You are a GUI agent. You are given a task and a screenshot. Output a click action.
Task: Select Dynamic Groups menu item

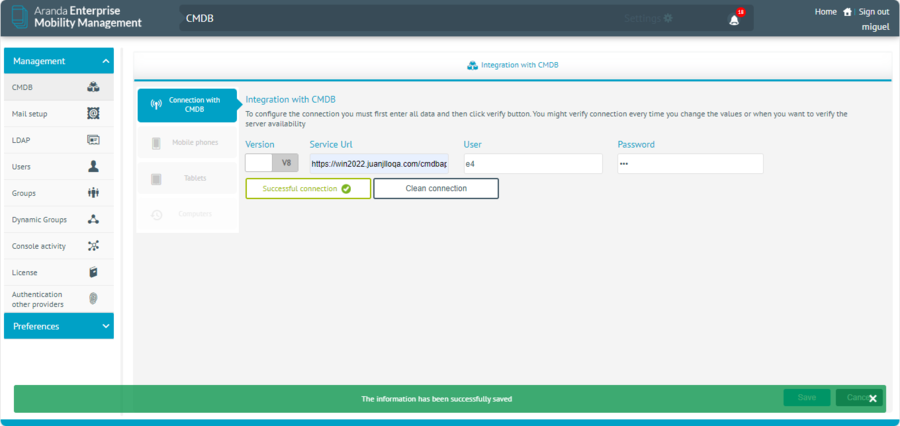[x=59, y=219]
